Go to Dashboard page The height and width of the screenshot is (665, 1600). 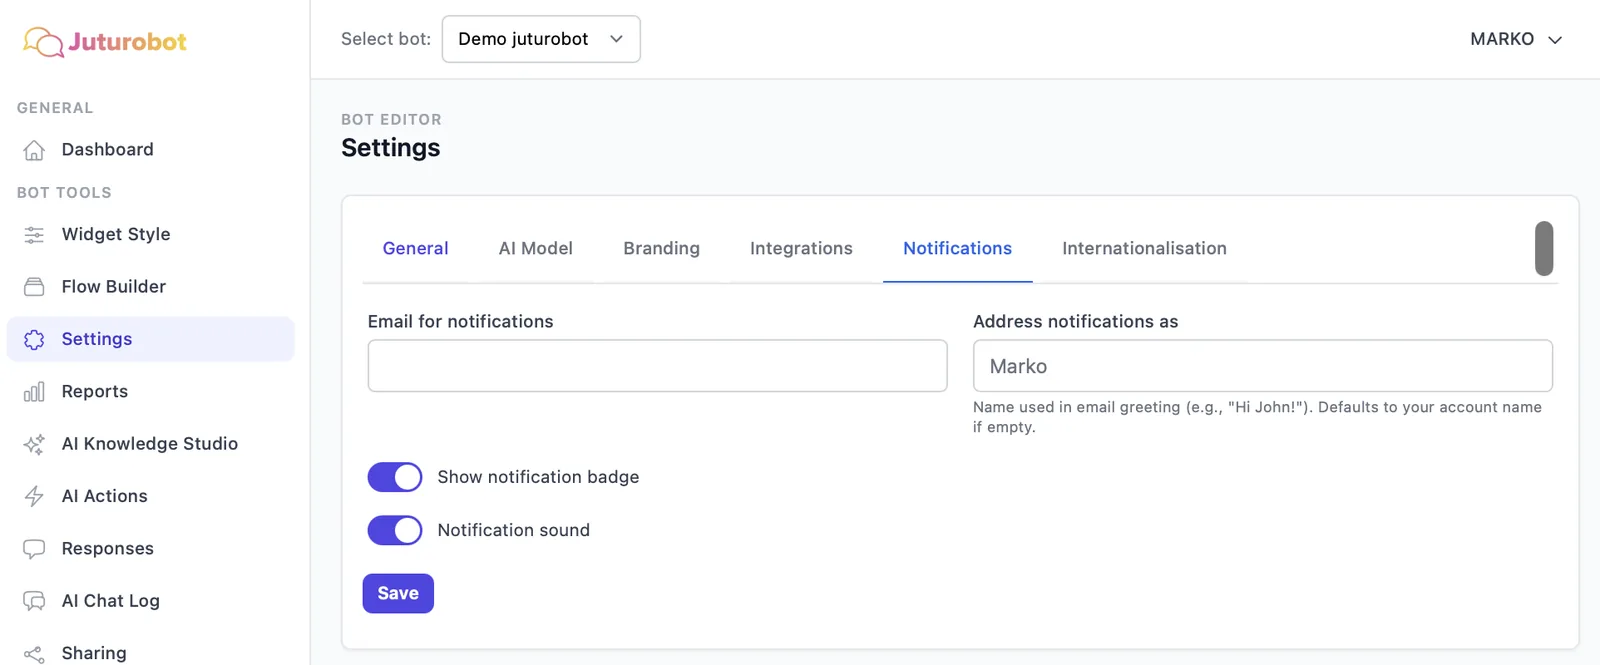(150, 150)
